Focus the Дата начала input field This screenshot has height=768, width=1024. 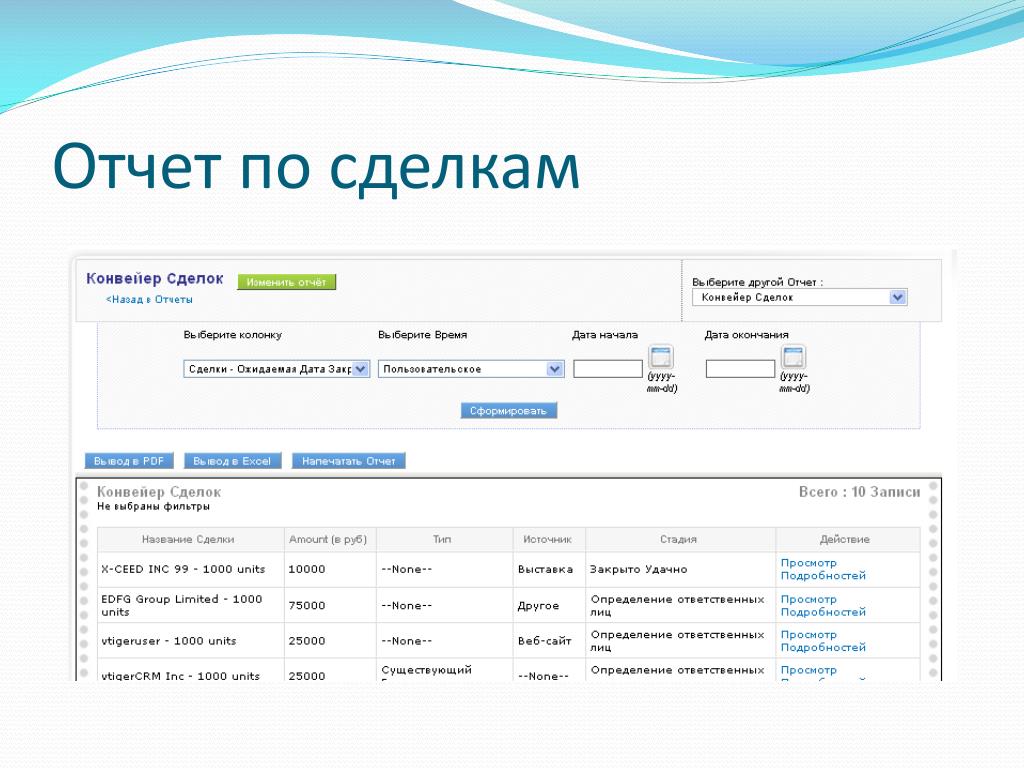point(608,369)
